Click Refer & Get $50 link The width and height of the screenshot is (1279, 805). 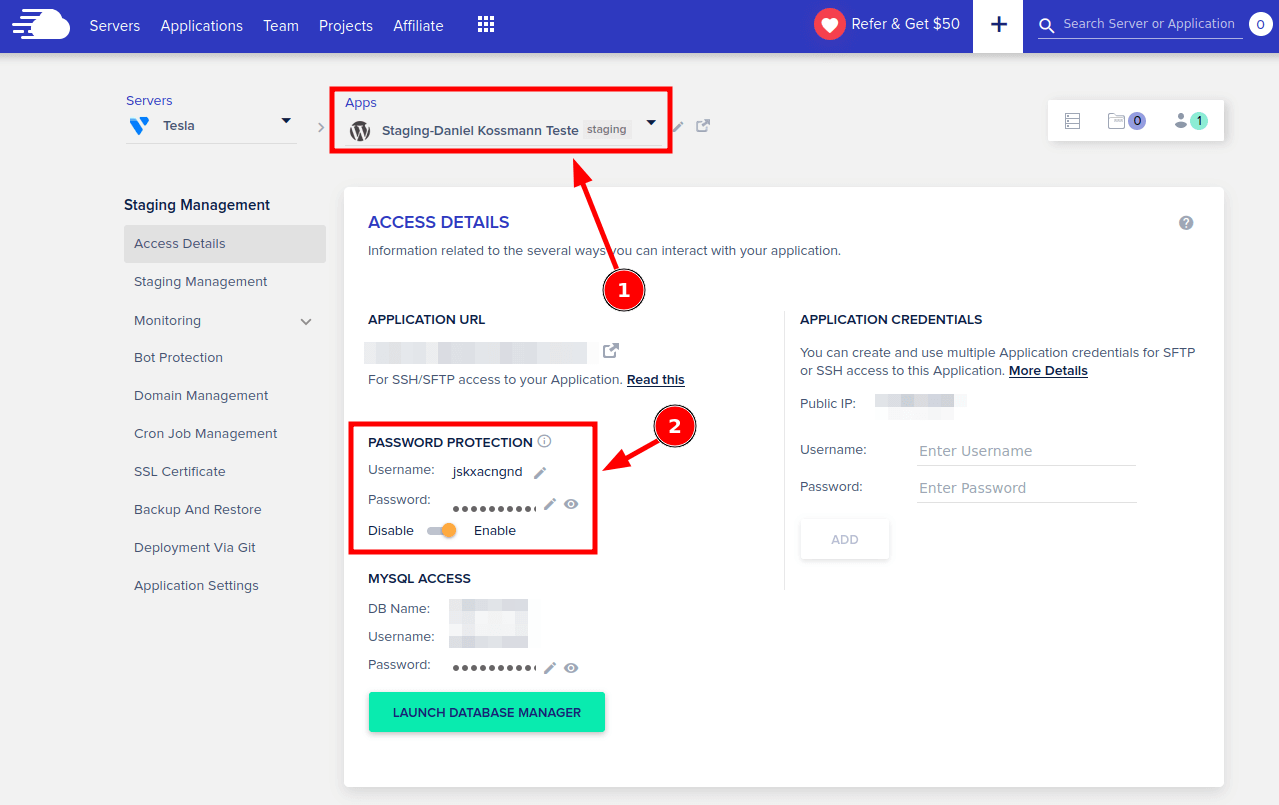pyautogui.click(x=905, y=24)
